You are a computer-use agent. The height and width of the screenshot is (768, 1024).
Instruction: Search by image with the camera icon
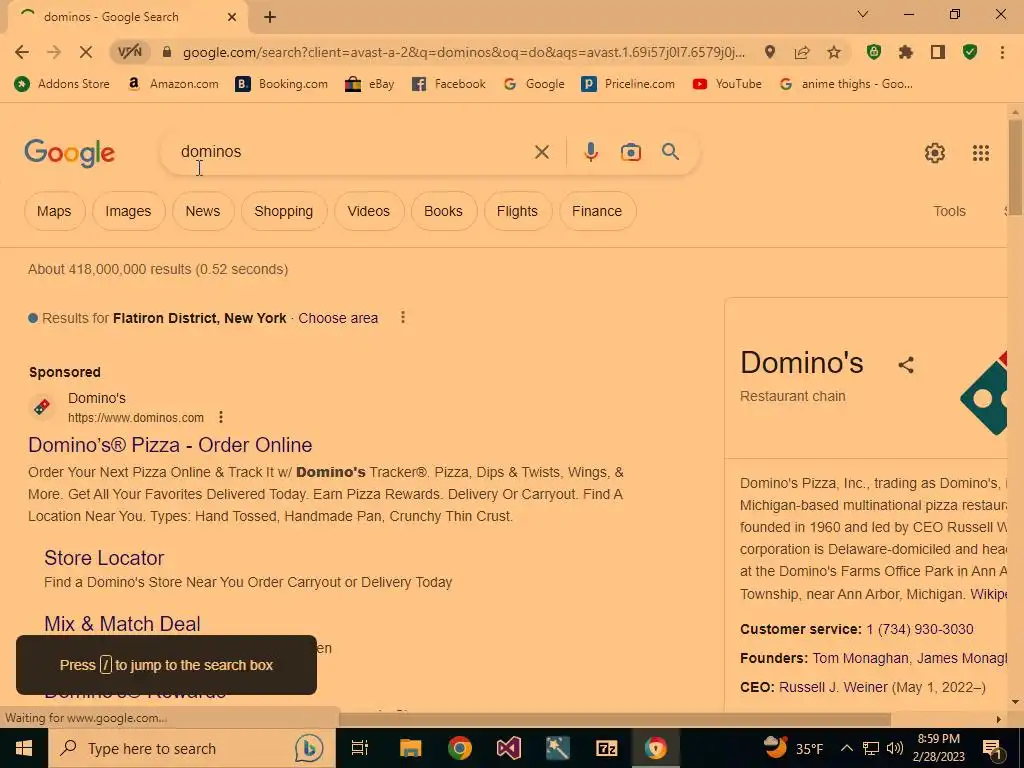click(630, 152)
